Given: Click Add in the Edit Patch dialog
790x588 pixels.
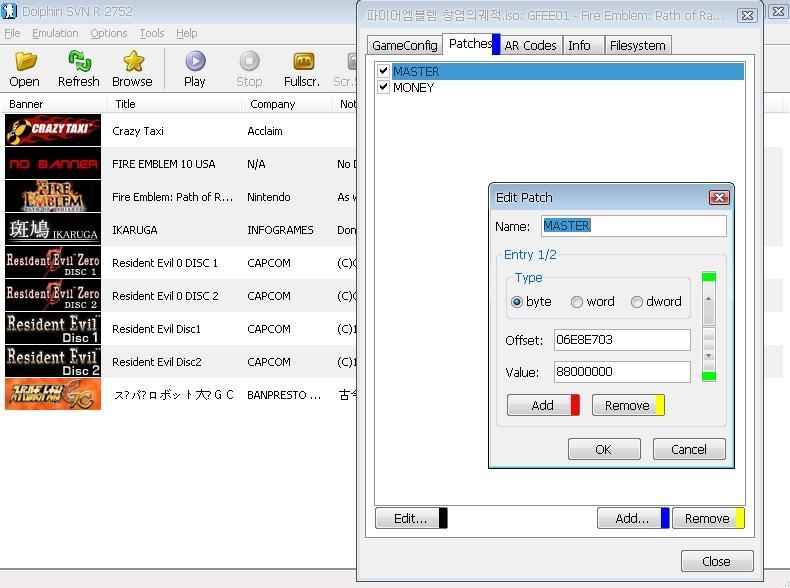Looking at the screenshot, I should (543, 405).
